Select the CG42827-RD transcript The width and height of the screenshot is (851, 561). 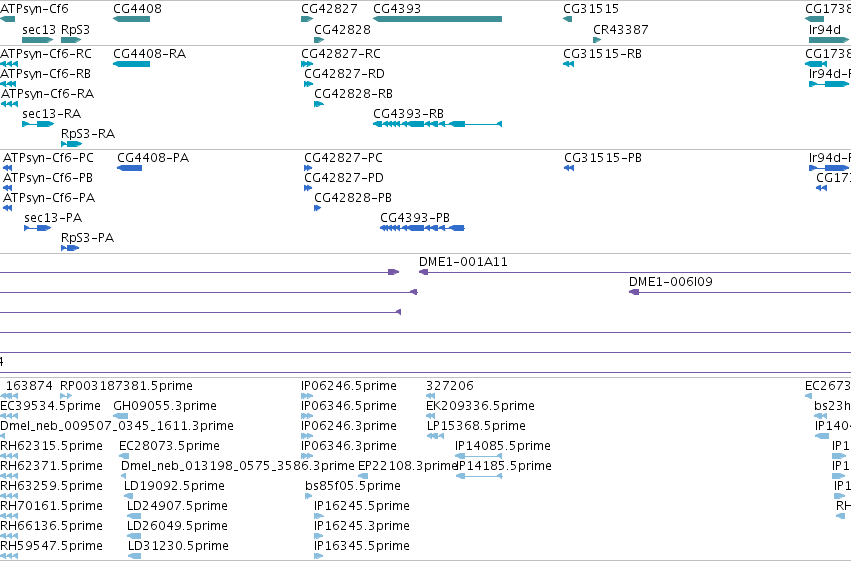point(309,84)
